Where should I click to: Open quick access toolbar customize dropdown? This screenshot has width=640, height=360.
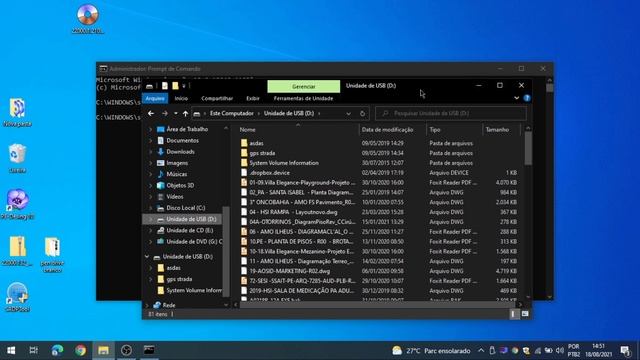click(184, 86)
